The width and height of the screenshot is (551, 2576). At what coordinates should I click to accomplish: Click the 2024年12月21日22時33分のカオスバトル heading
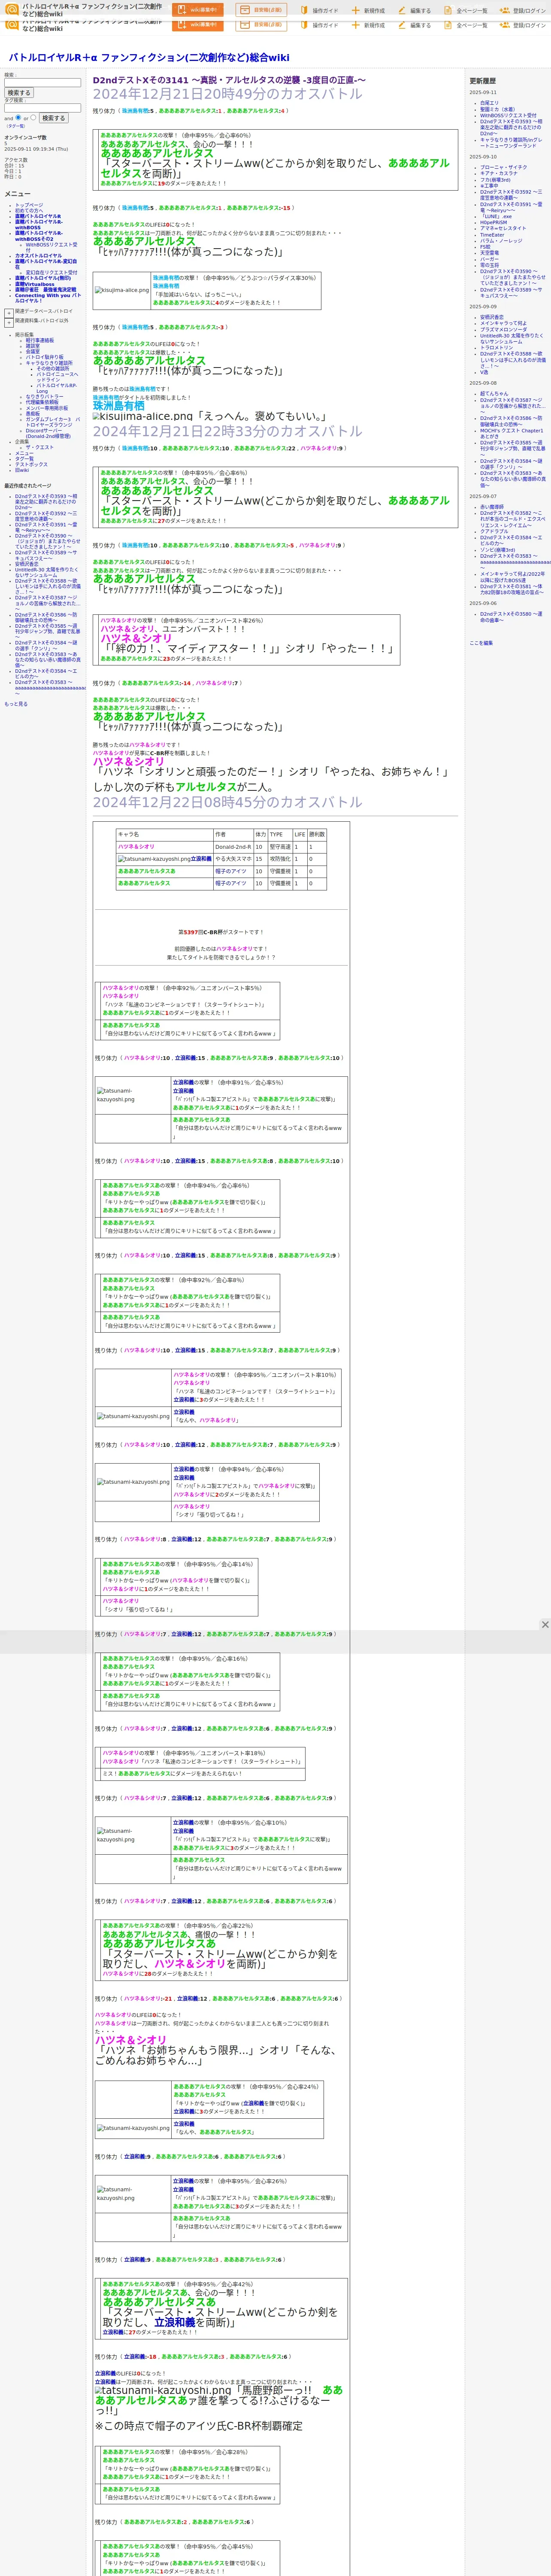(x=228, y=431)
